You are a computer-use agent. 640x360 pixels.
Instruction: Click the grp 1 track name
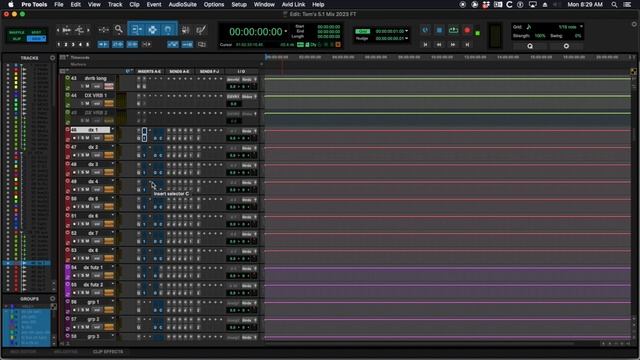pyautogui.click(x=93, y=302)
